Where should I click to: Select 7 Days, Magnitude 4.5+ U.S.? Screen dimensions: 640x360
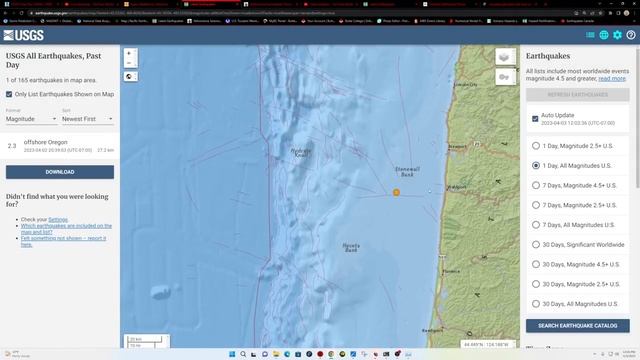tap(536, 185)
